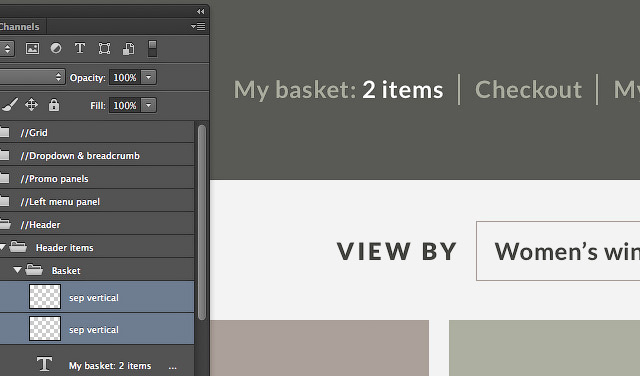This screenshot has height=376, width=640.
Task: Filter layers by adjustment layer icon
Action: (x=56, y=48)
